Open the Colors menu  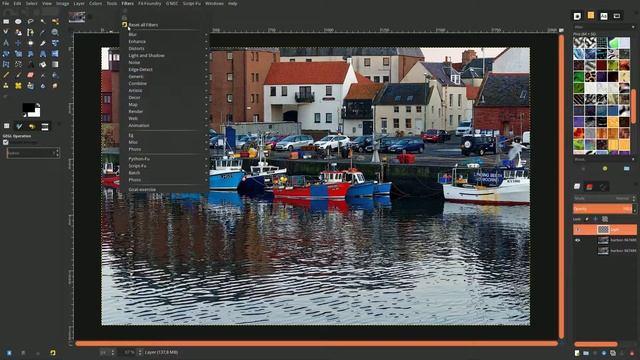pos(96,3)
